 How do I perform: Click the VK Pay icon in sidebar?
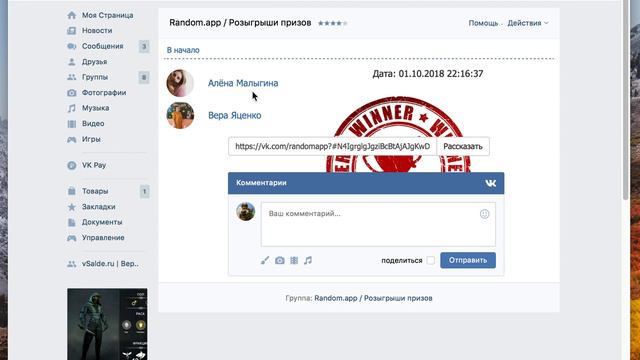pyautogui.click(x=71, y=165)
